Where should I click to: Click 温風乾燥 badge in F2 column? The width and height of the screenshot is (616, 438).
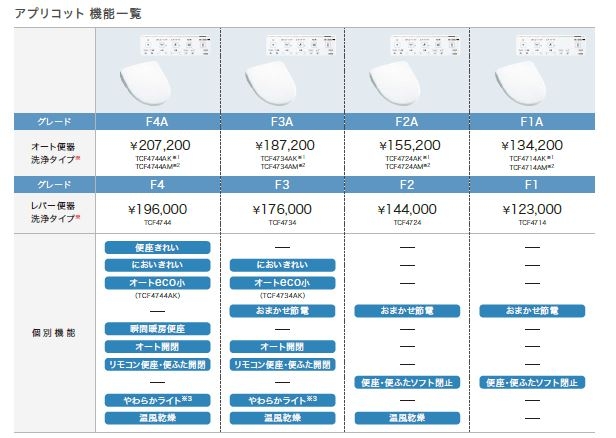pyautogui.click(x=407, y=417)
